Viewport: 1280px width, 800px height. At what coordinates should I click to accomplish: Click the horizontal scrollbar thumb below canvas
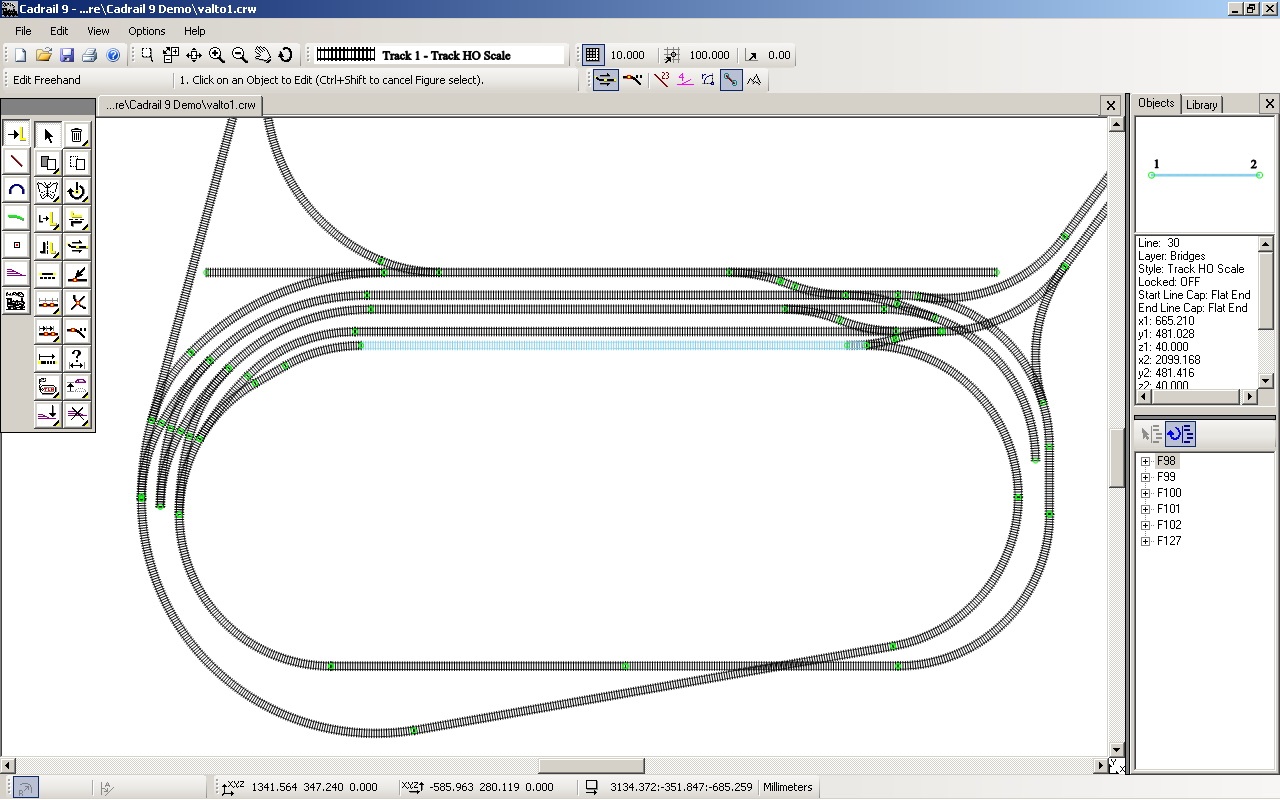point(590,766)
